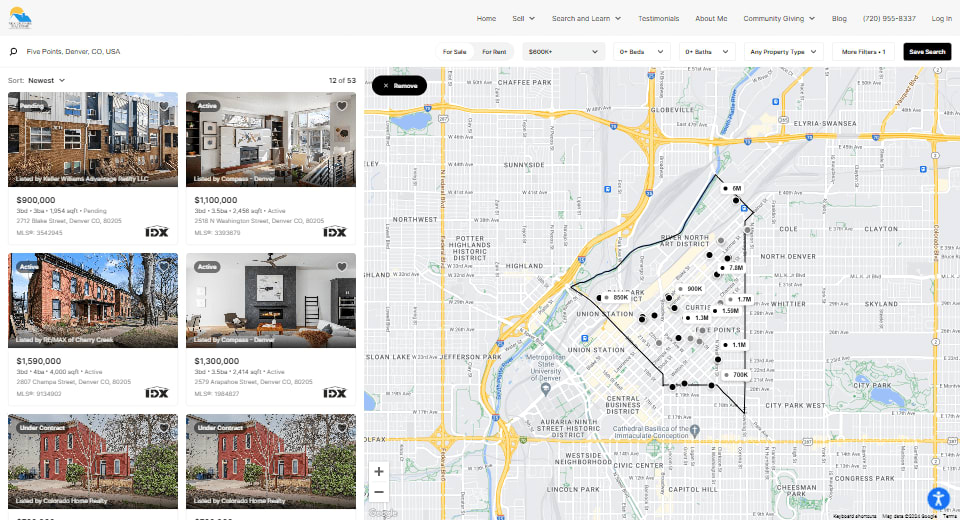Click IDX logo on the $1,590,000 listing
The width and height of the screenshot is (960, 520).
(157, 393)
